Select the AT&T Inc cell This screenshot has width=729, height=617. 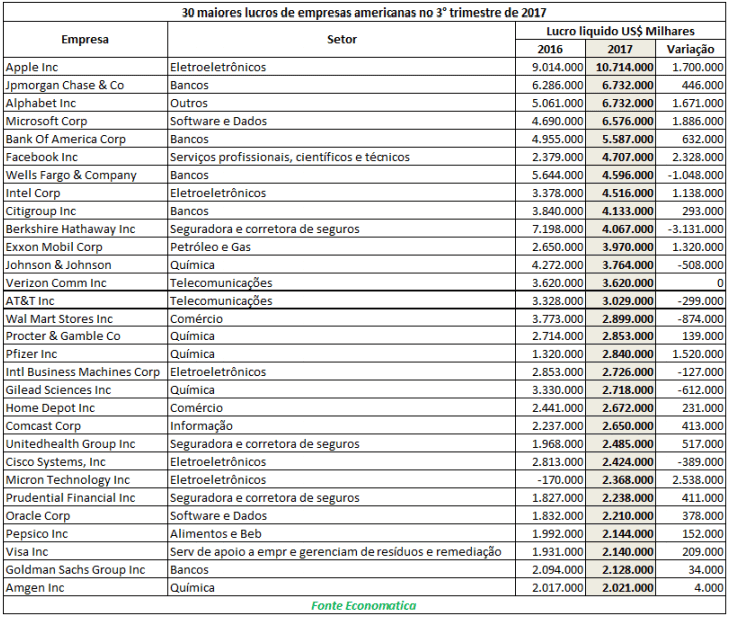pyautogui.click(x=85, y=300)
